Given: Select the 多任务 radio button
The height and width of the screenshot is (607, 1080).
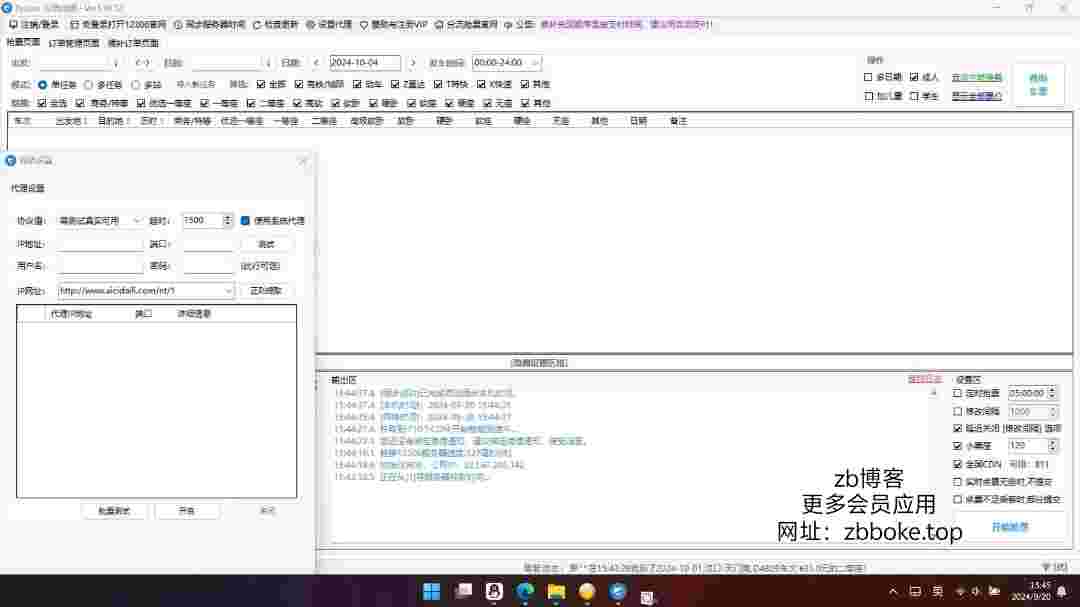Looking at the screenshot, I should pyautogui.click(x=88, y=84).
